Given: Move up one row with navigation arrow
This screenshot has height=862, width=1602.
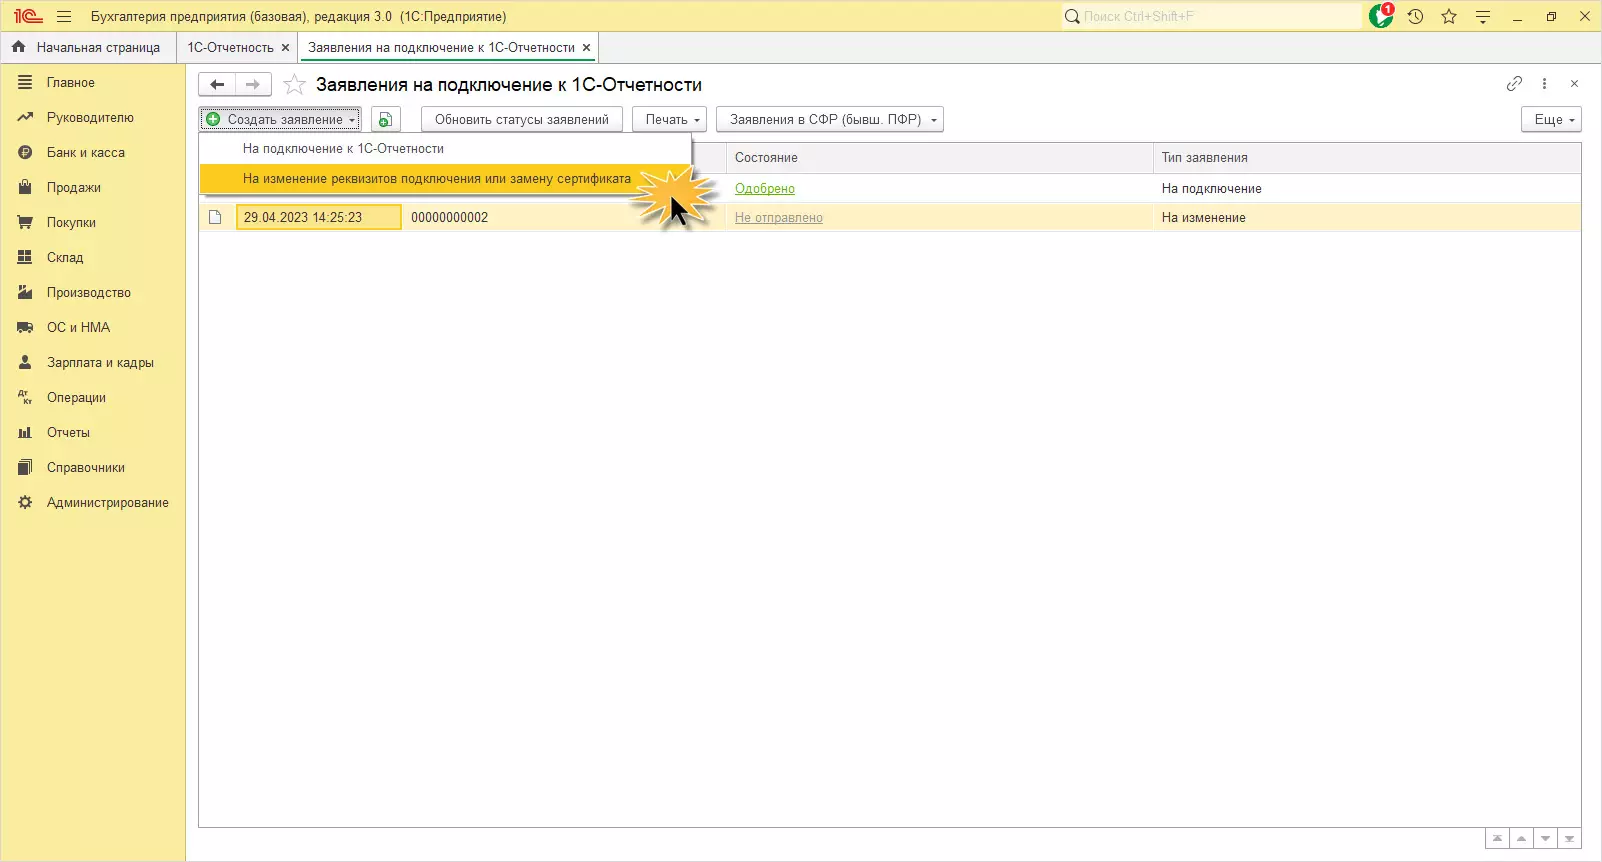Looking at the screenshot, I should click(1521, 839).
